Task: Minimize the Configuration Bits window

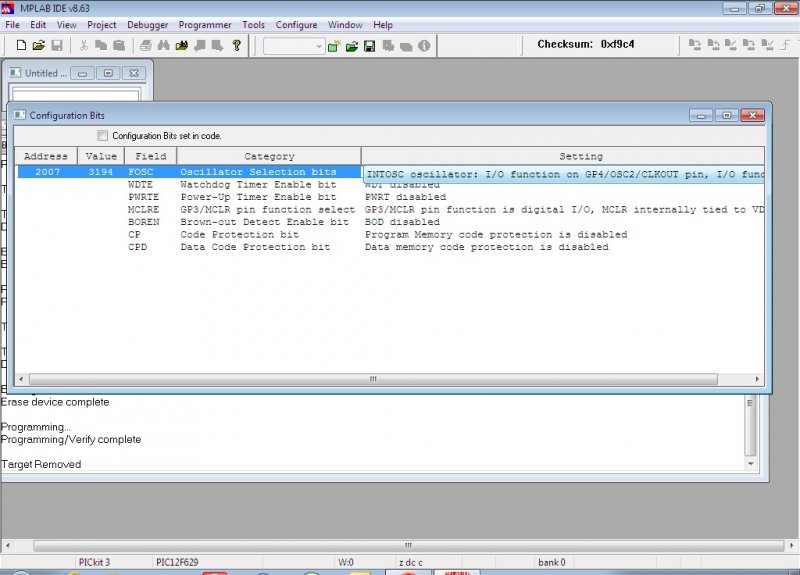Action: coord(701,115)
